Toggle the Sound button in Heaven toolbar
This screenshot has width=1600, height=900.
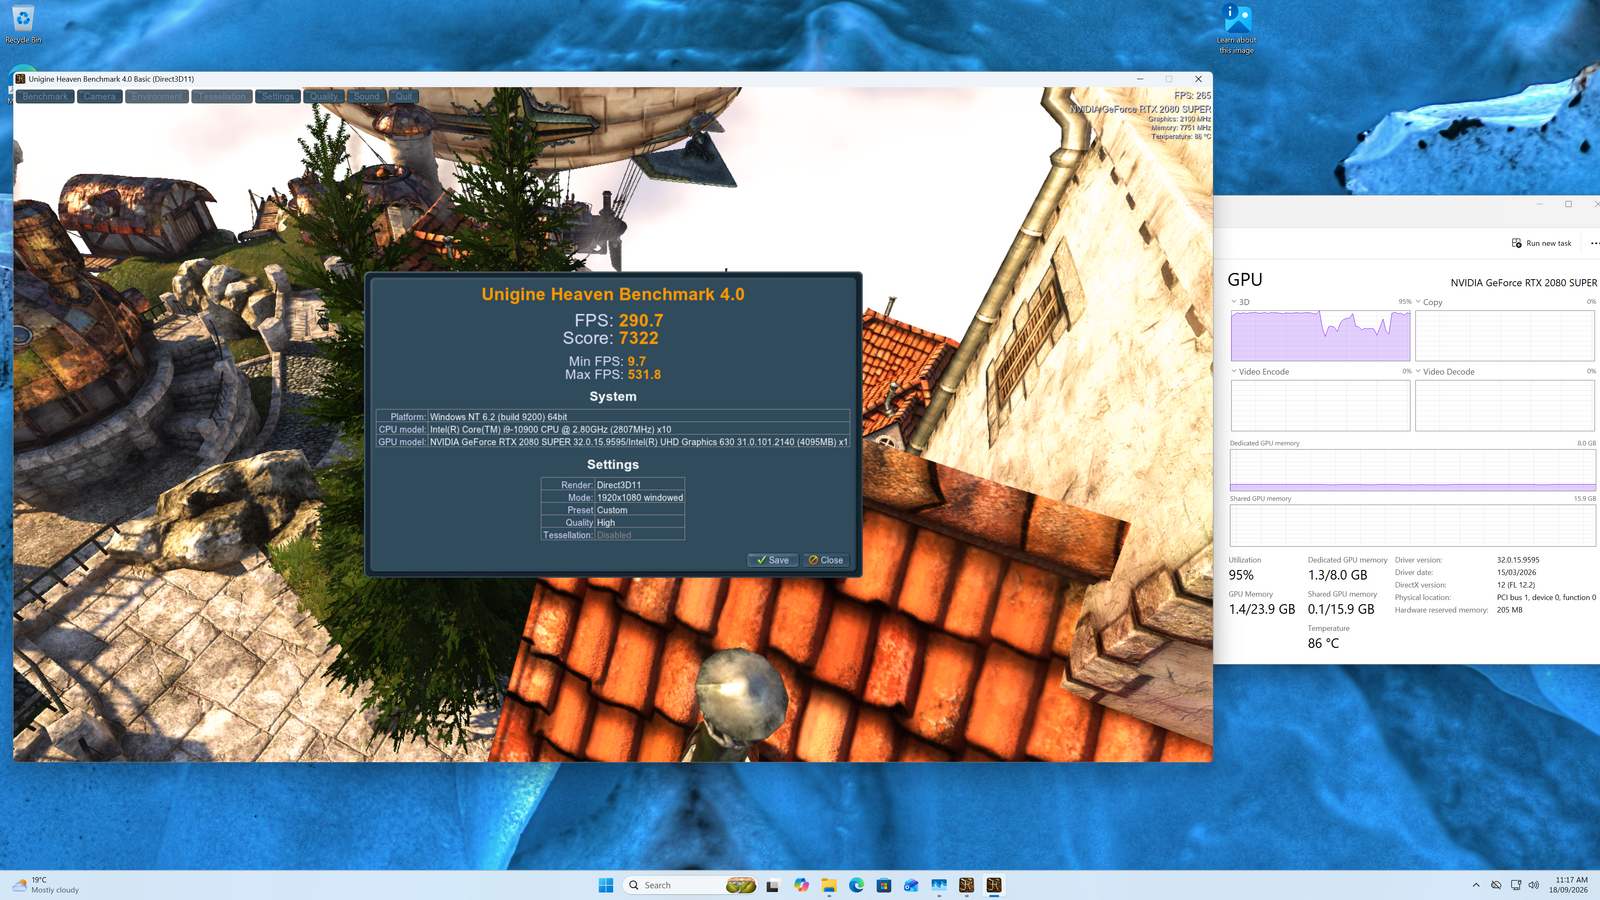[x=366, y=97]
